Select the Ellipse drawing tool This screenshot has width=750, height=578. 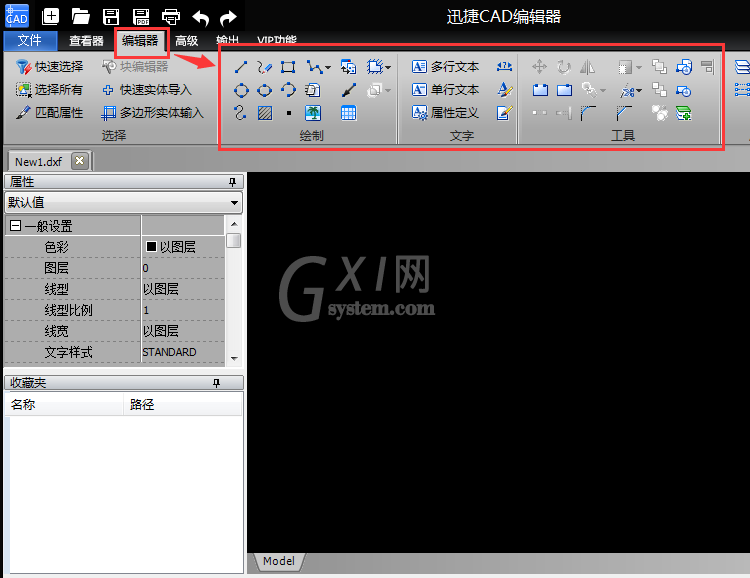[265, 90]
